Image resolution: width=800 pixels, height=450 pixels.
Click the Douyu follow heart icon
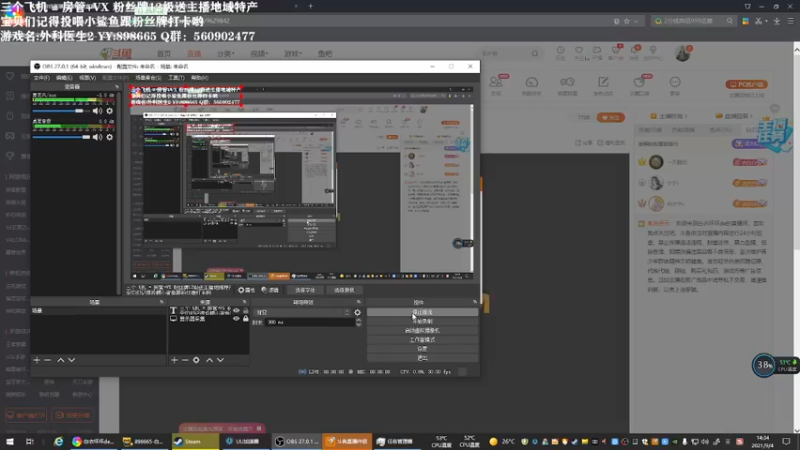[579, 53]
